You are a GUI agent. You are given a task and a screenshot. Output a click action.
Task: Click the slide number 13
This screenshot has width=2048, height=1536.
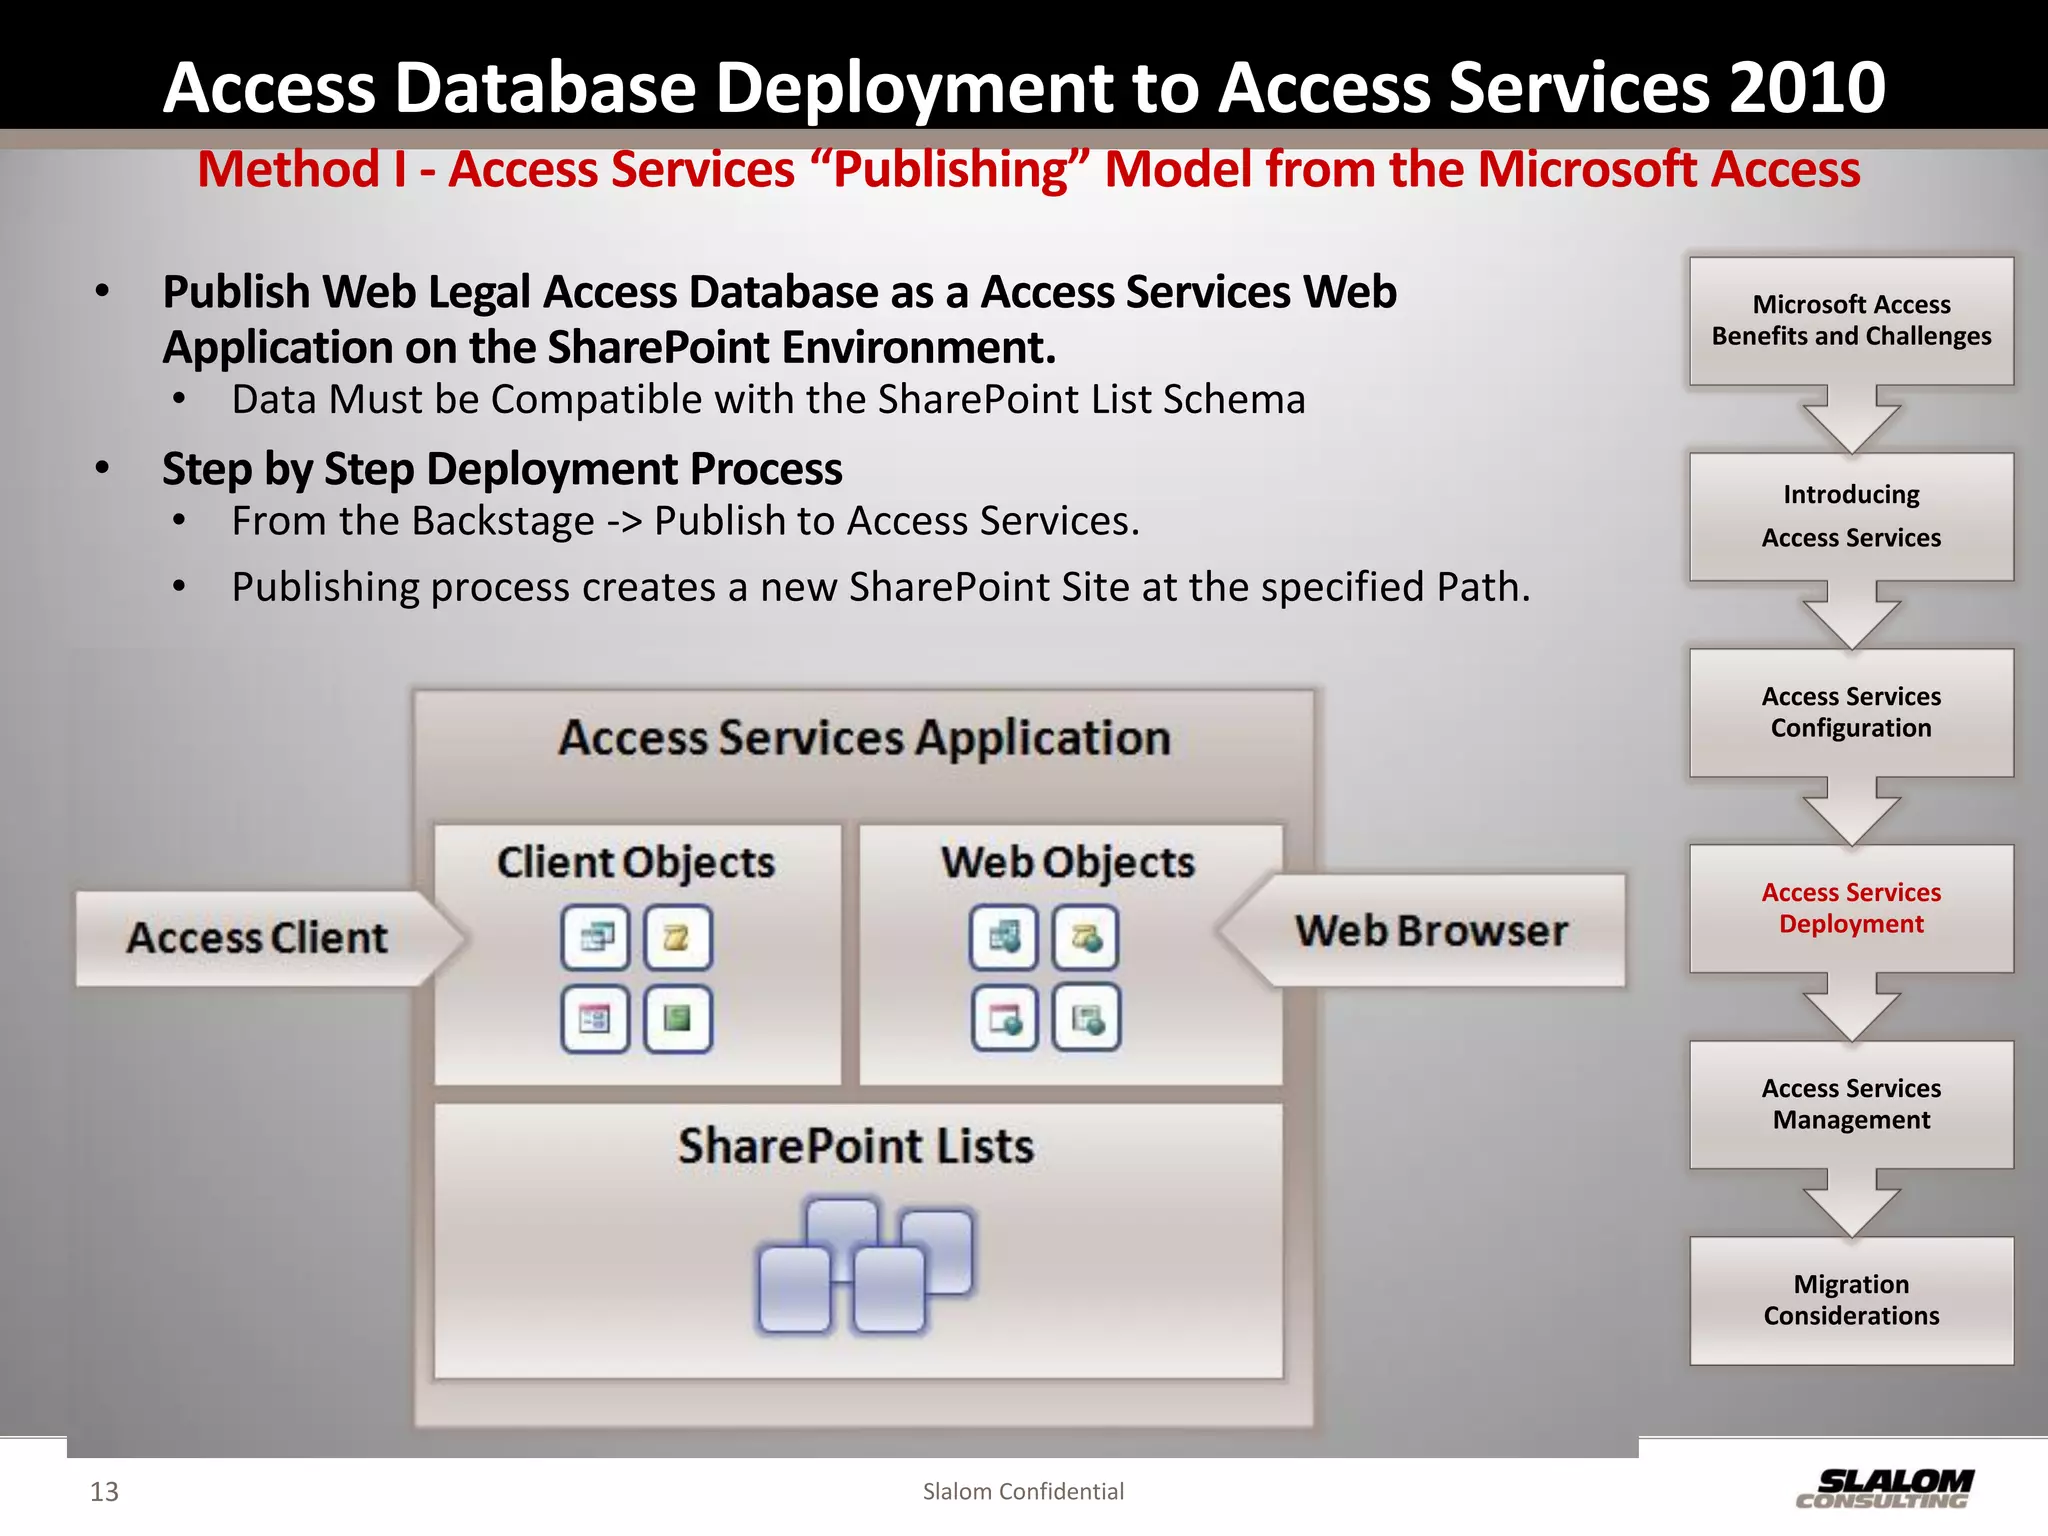pyautogui.click(x=104, y=1492)
